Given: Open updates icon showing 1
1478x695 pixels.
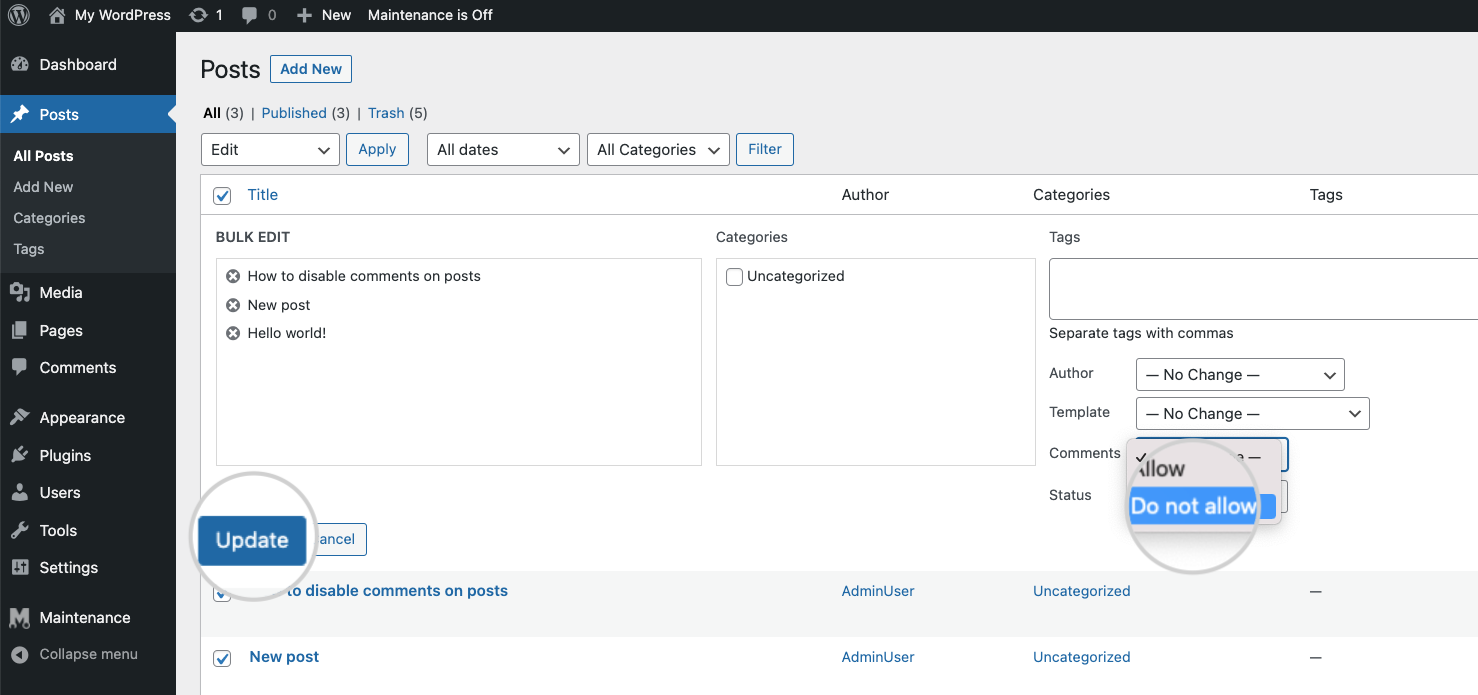Looking at the screenshot, I should (x=198, y=15).
